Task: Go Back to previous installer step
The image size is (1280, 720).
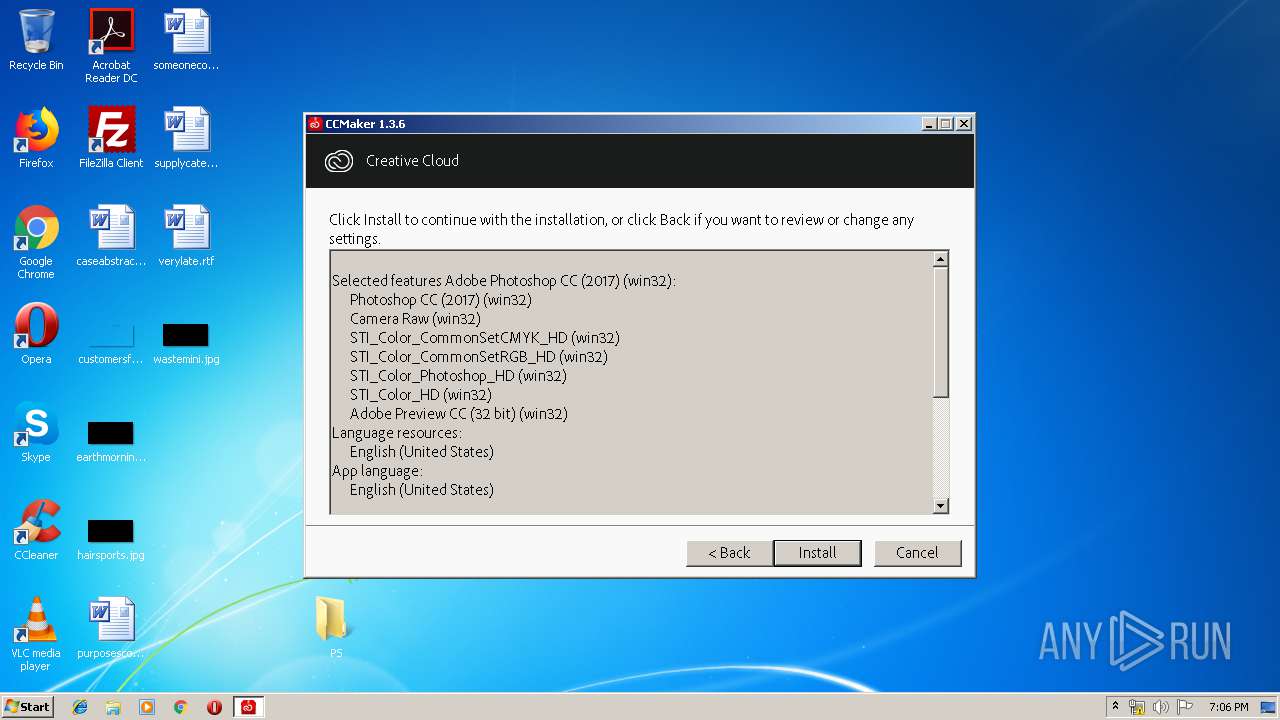Action: [729, 553]
